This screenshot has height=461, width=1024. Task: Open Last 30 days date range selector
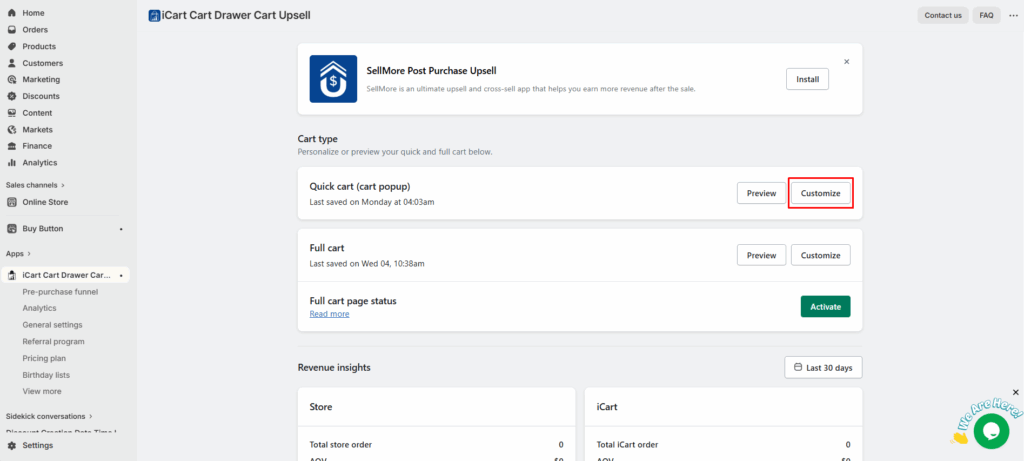[823, 368]
